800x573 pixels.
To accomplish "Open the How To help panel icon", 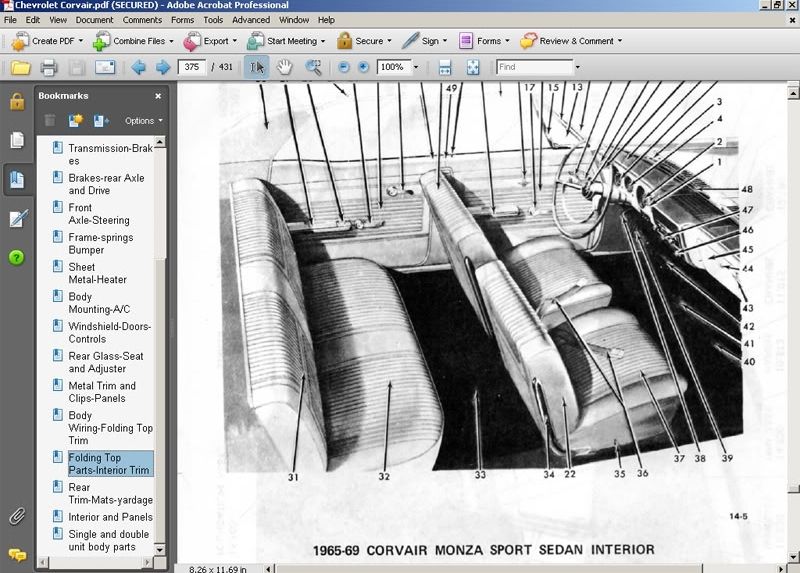I will pos(16,258).
